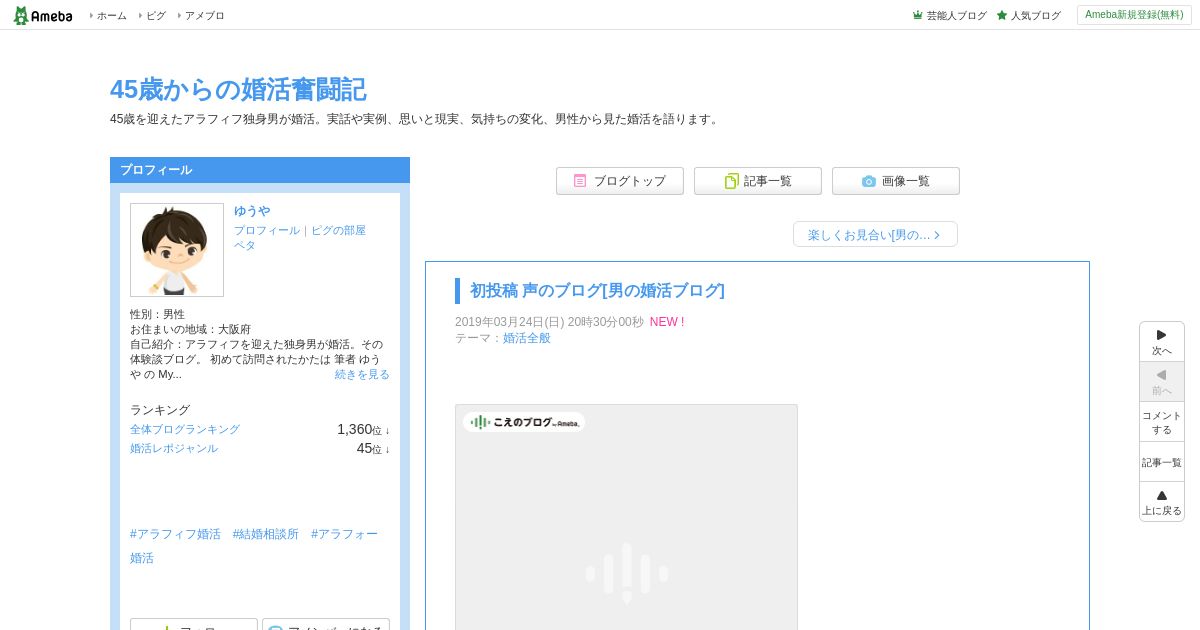Open hashtag #結婚相談所
This screenshot has width=1200, height=630.
coord(266,534)
